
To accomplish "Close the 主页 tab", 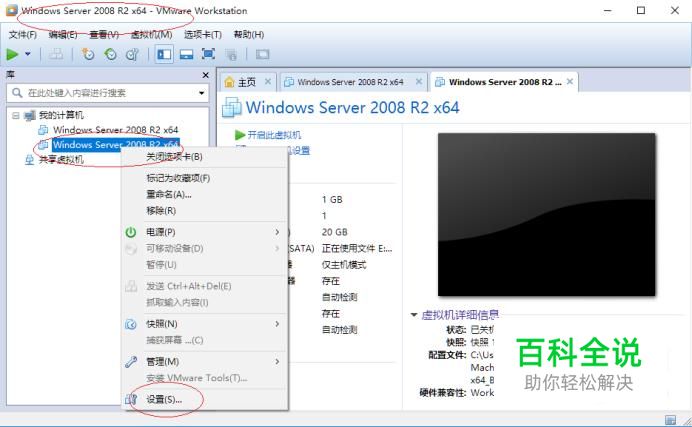I will [267, 82].
